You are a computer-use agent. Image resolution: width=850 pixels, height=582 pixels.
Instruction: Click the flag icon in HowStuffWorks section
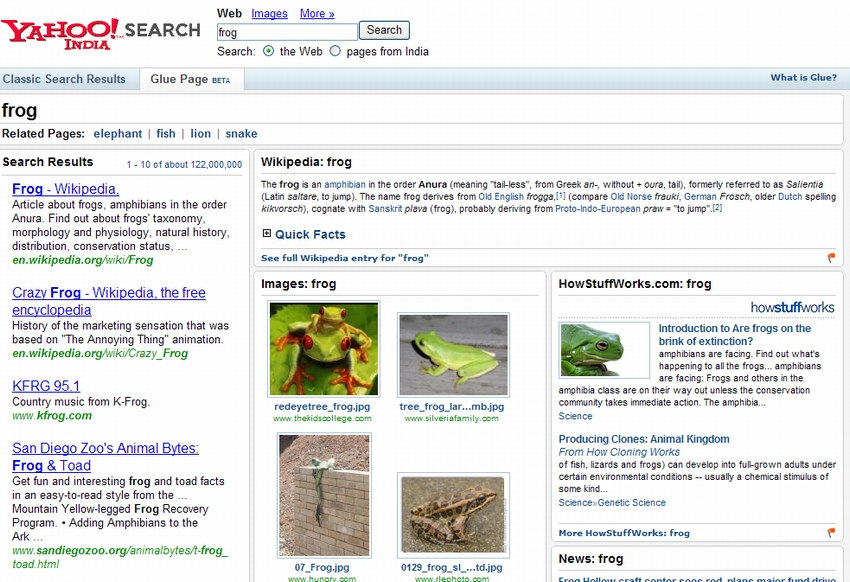[831, 532]
